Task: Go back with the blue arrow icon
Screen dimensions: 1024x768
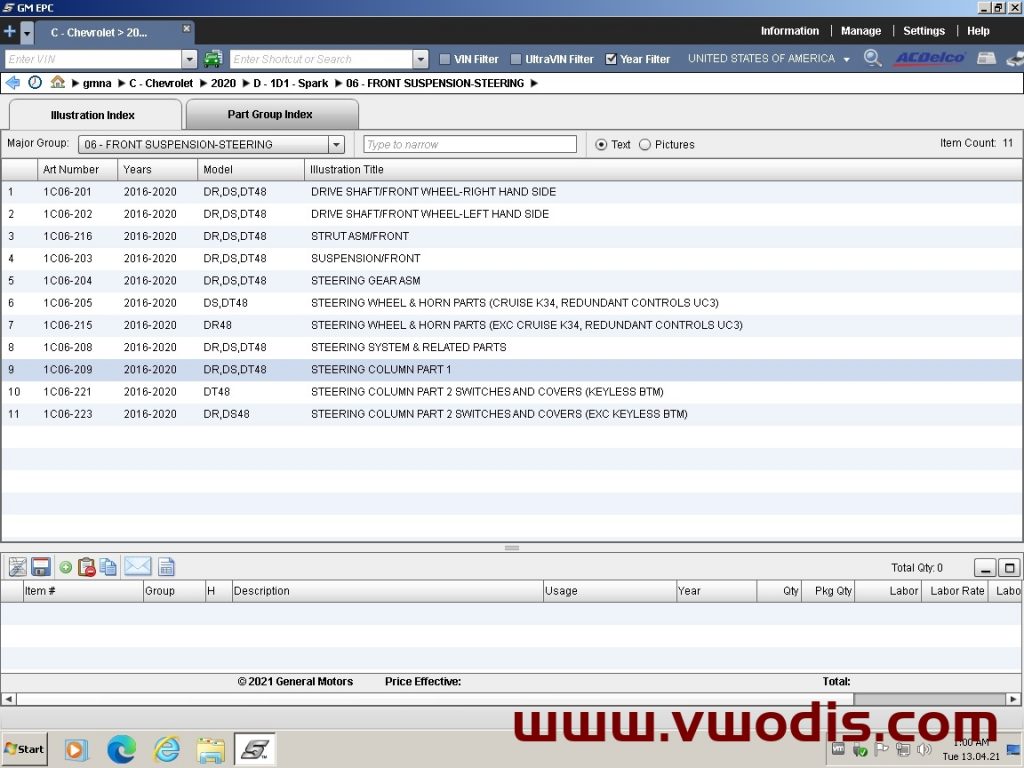Action: (x=12, y=83)
